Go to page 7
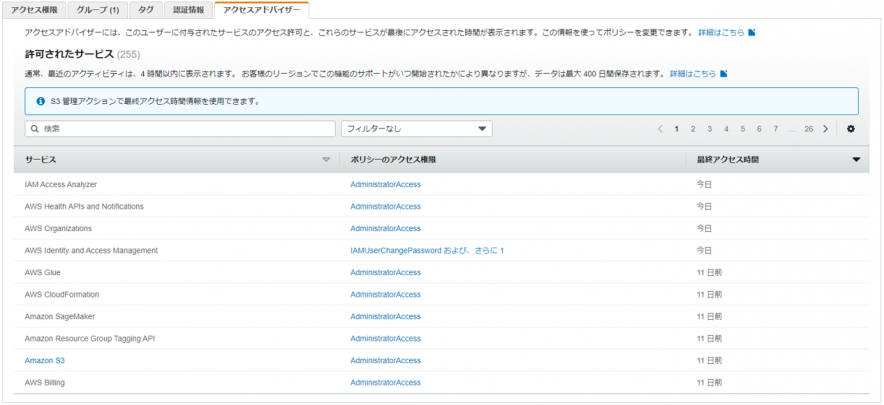 [776, 129]
